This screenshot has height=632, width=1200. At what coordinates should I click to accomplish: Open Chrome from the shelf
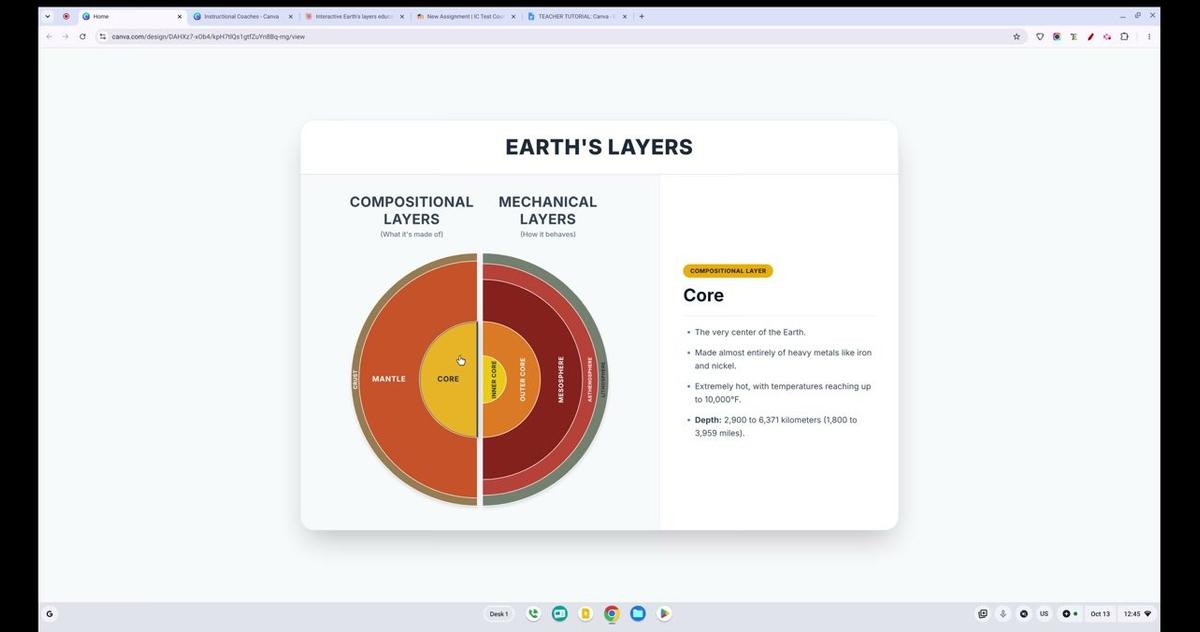click(611, 614)
